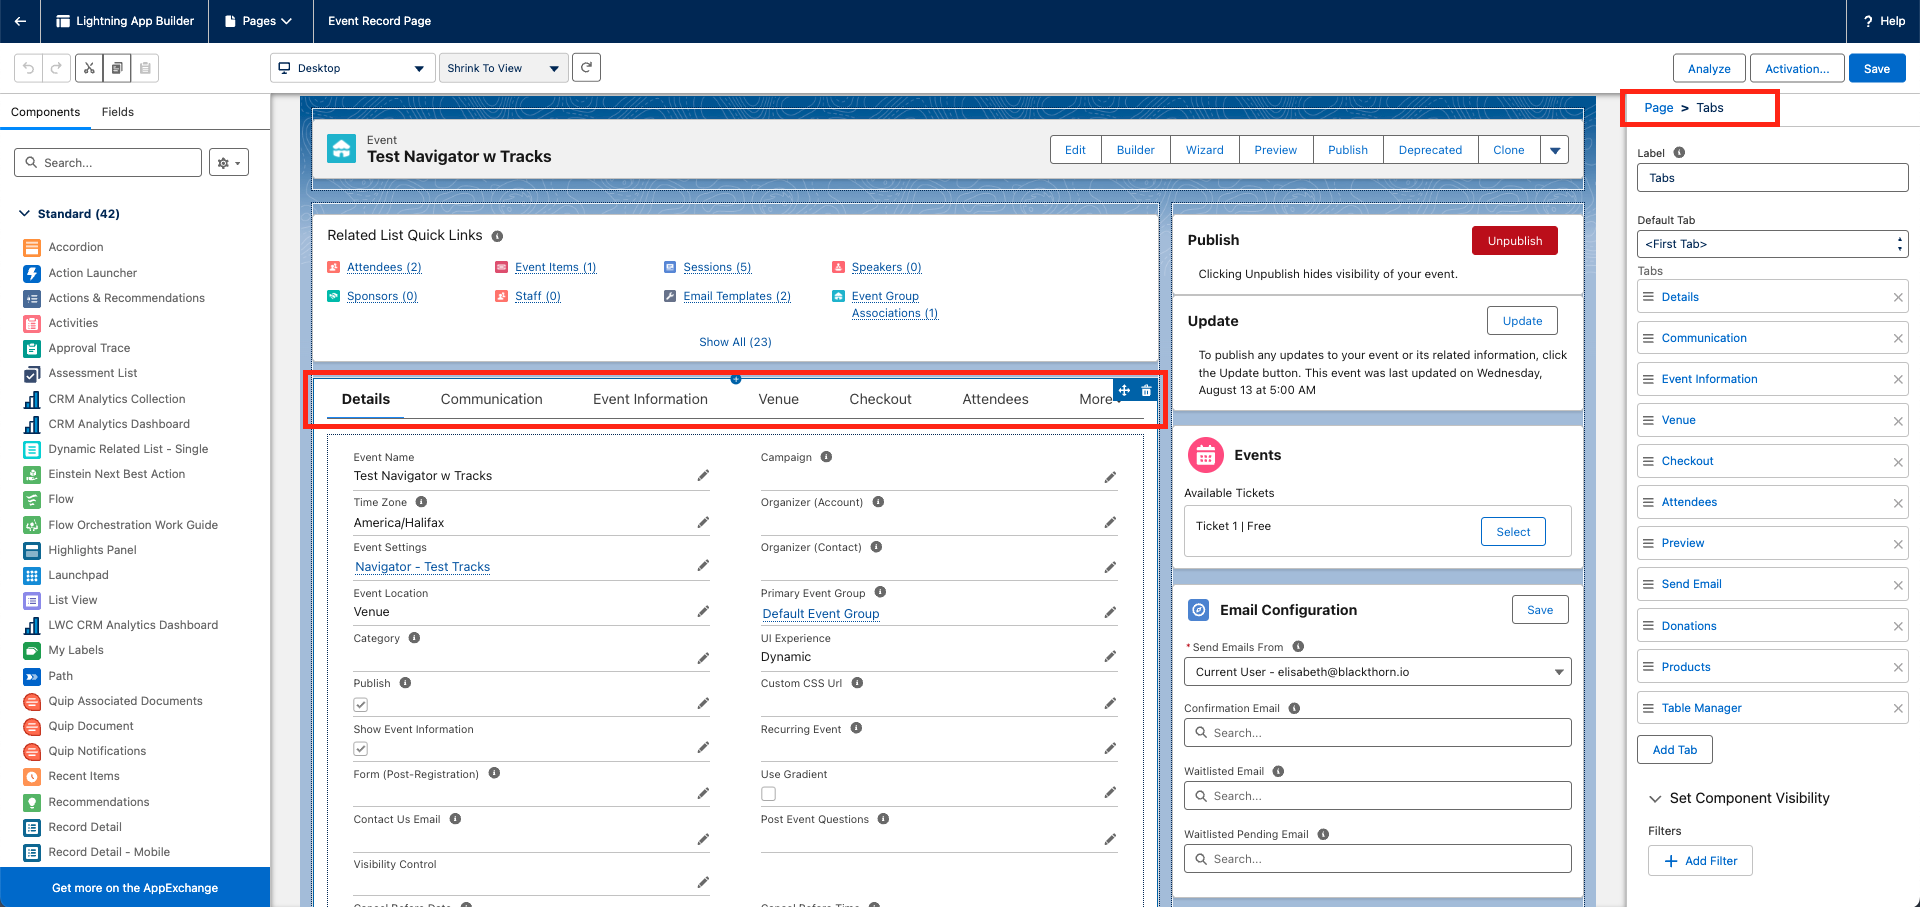The width and height of the screenshot is (1920, 907).
Task: Open the component search settings gear
Action: (229, 162)
